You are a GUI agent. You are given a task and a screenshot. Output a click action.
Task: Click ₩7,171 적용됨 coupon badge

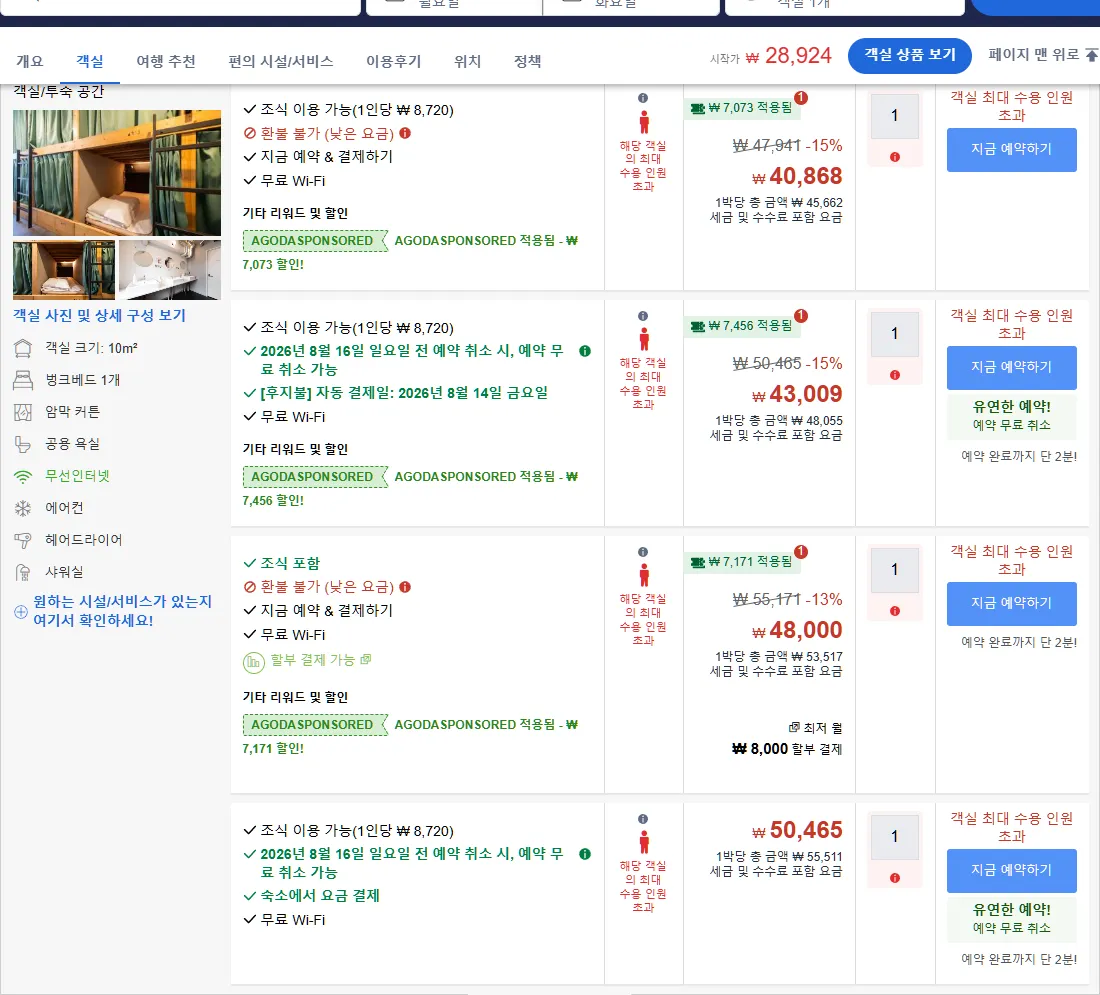[742, 562]
